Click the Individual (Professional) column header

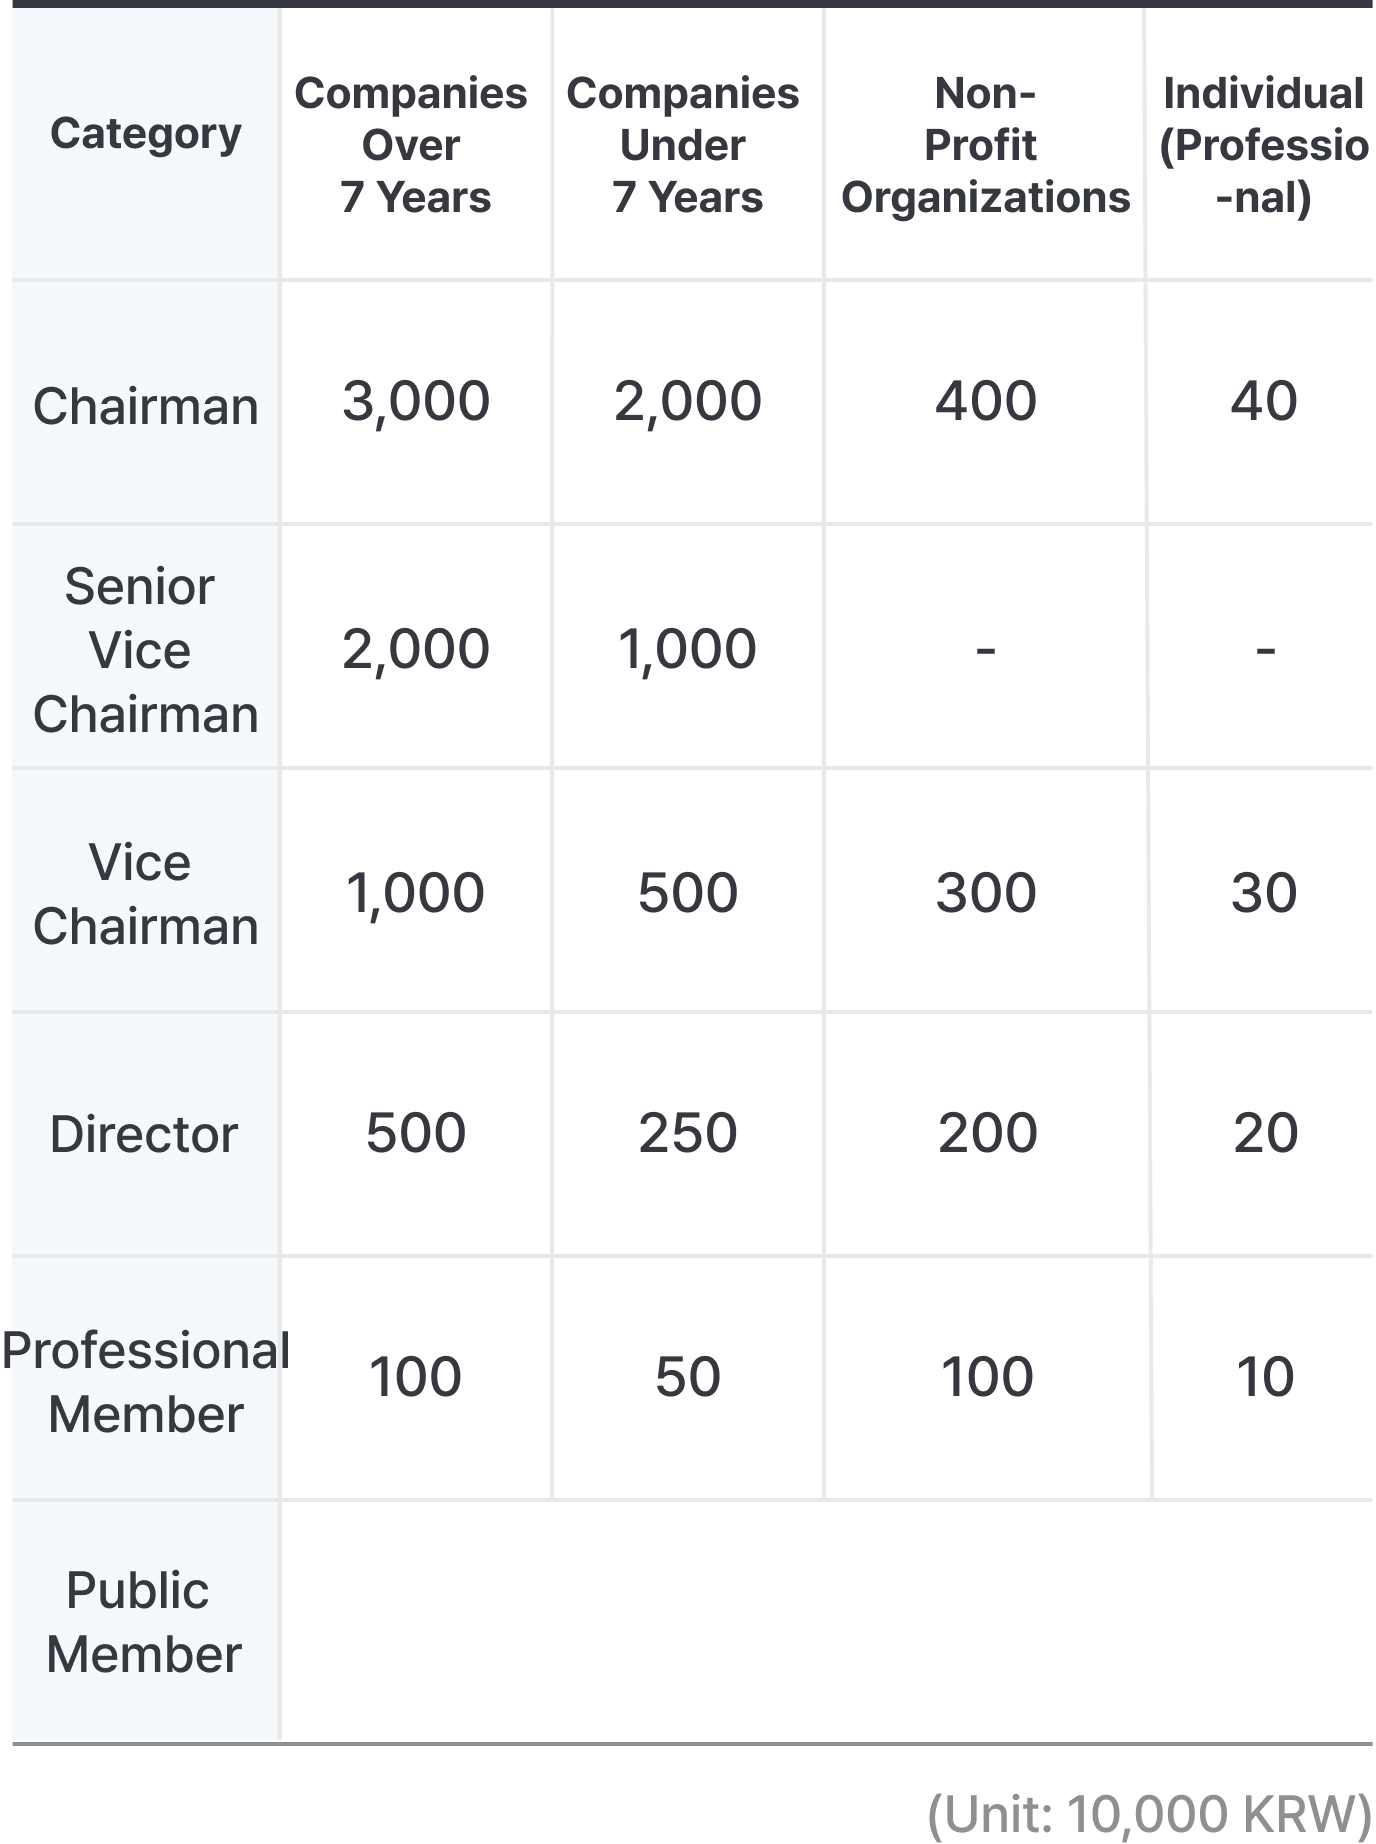(1263, 145)
